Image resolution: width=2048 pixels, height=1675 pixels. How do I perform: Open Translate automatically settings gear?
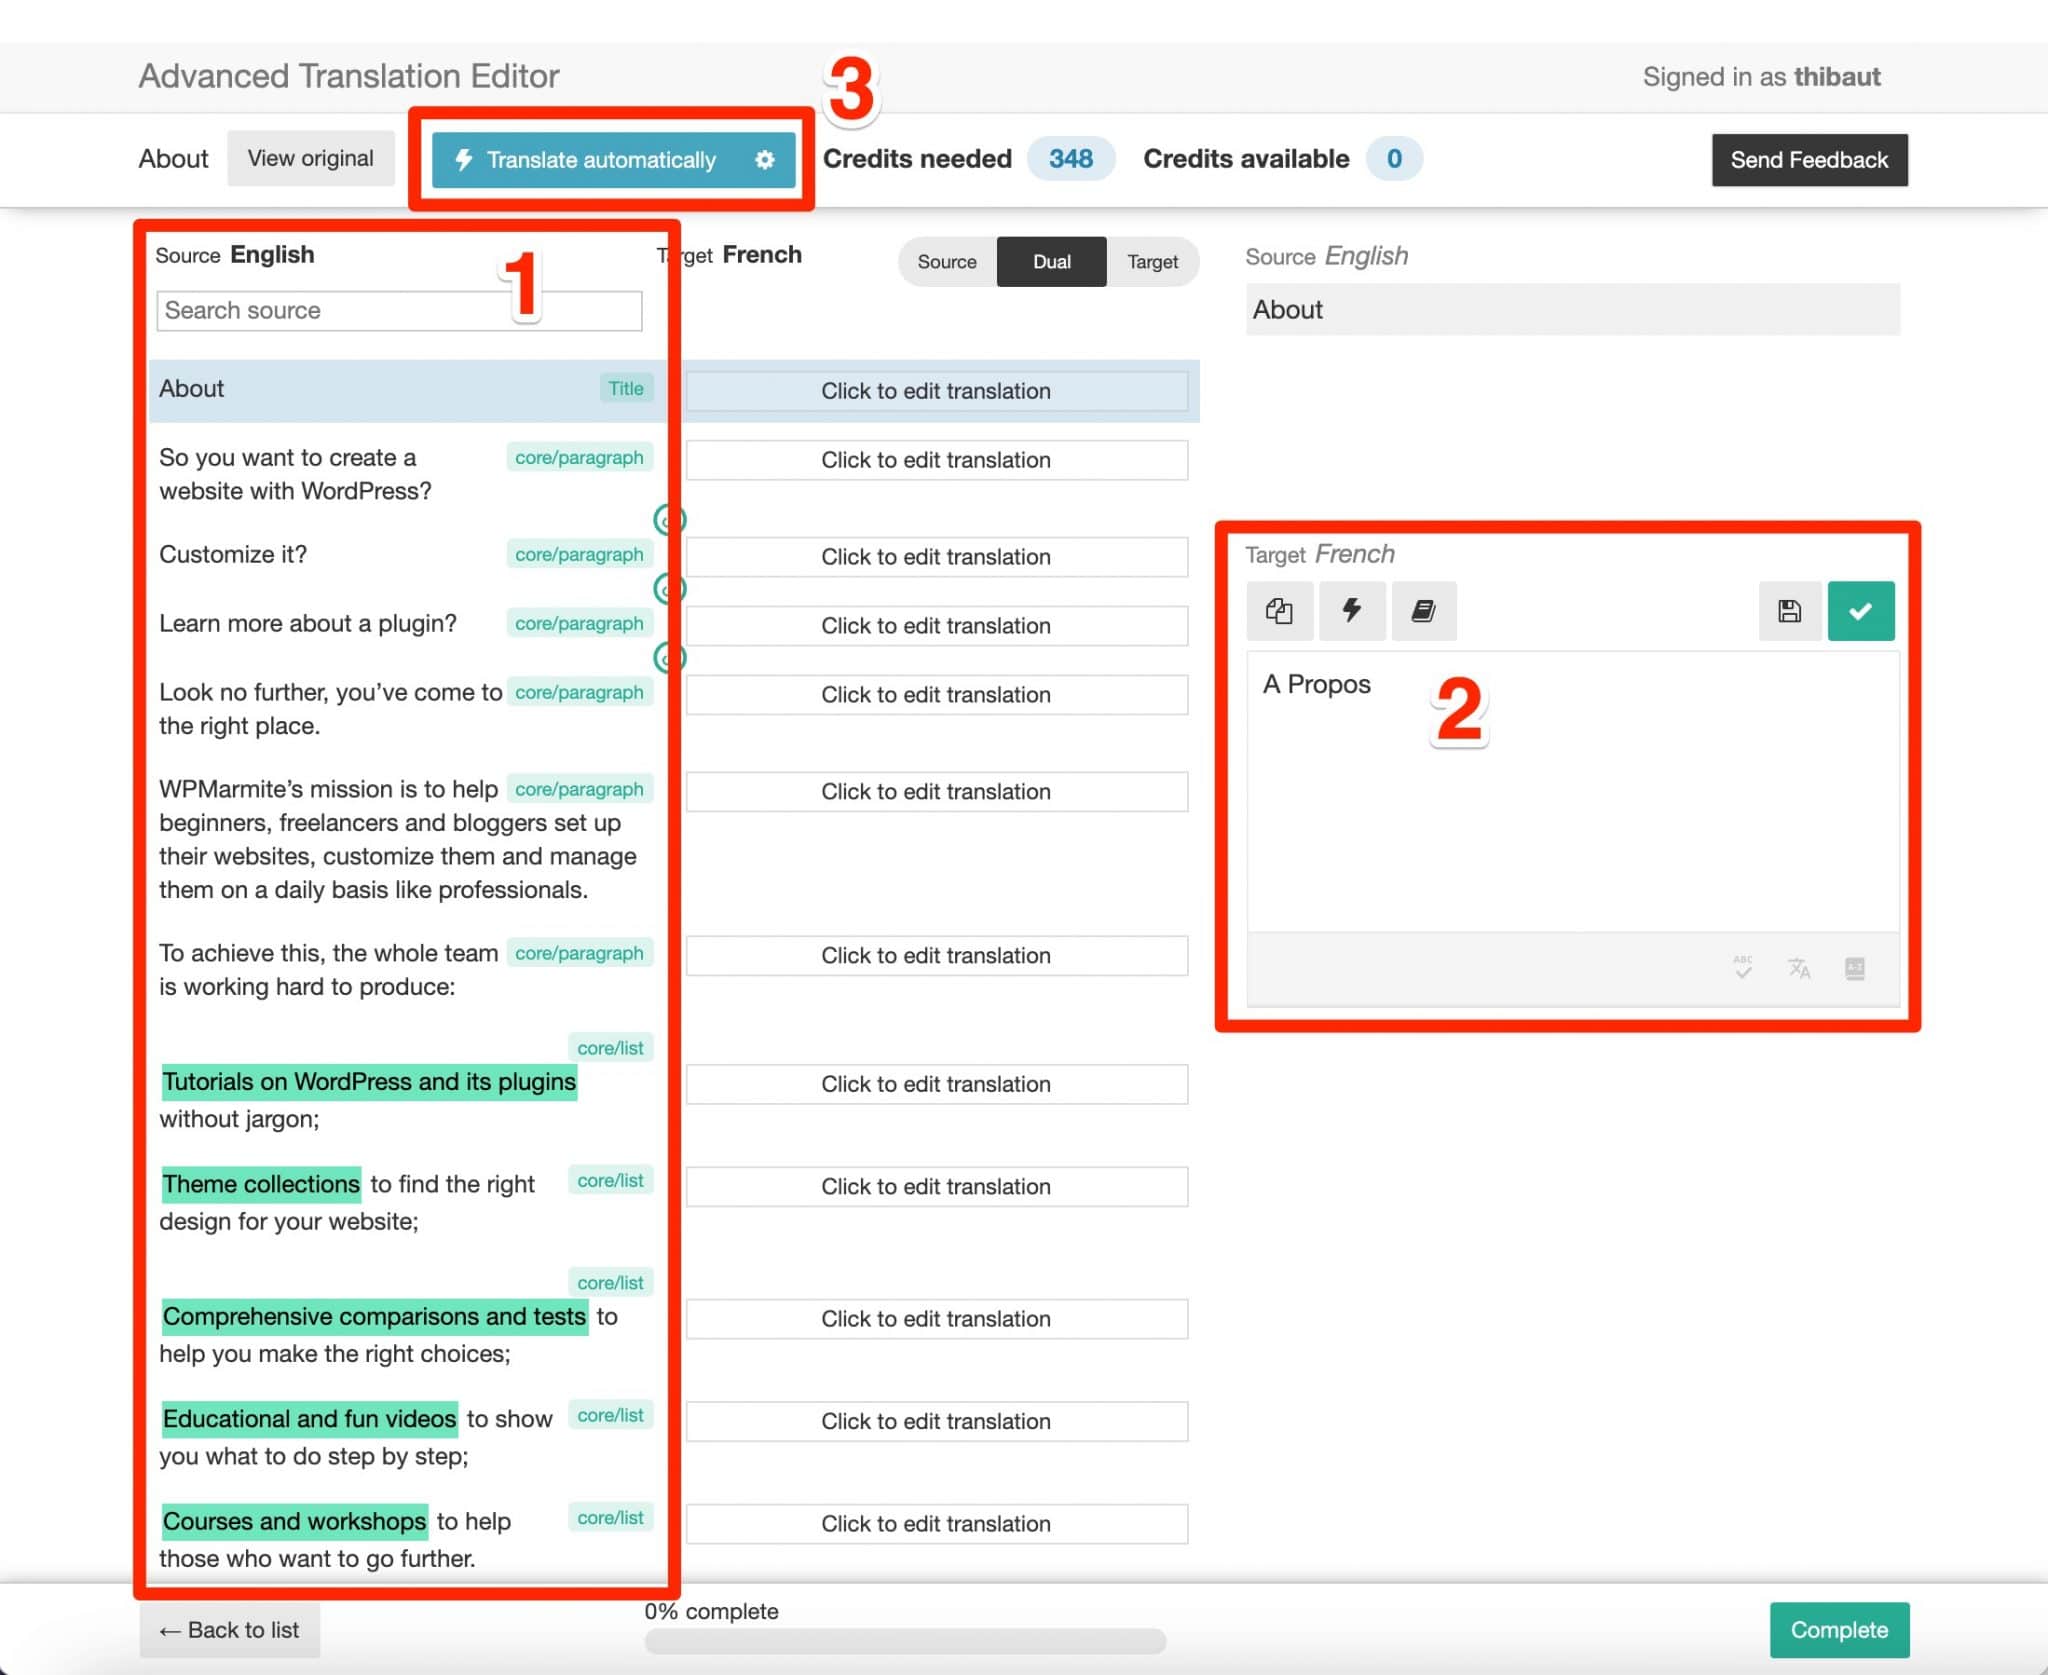coord(766,159)
